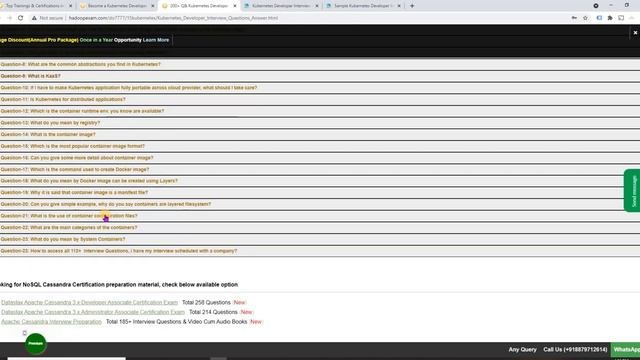Screen dimensions: 640x360
Task: Open Question-19 container image is manifest file
Action: coord(320,193)
